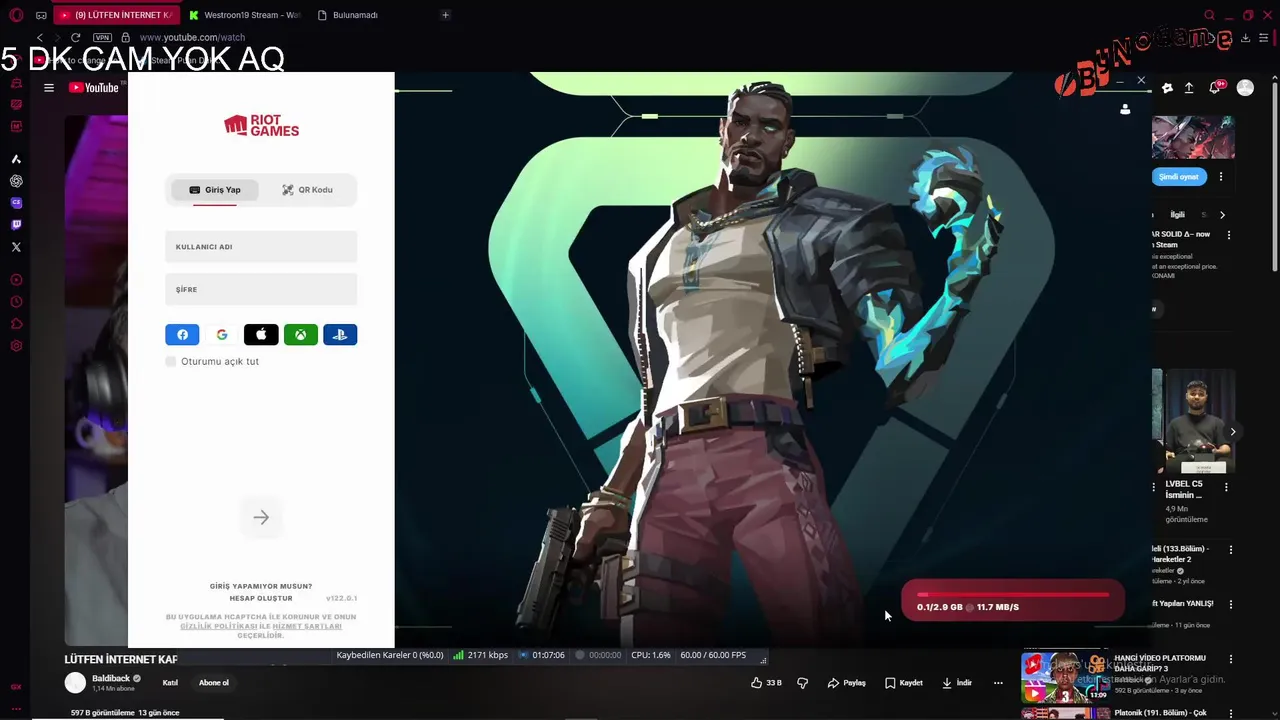The height and width of the screenshot is (720, 1280).
Task: Like the video (33 B)
Action: pyautogui.click(x=766, y=683)
